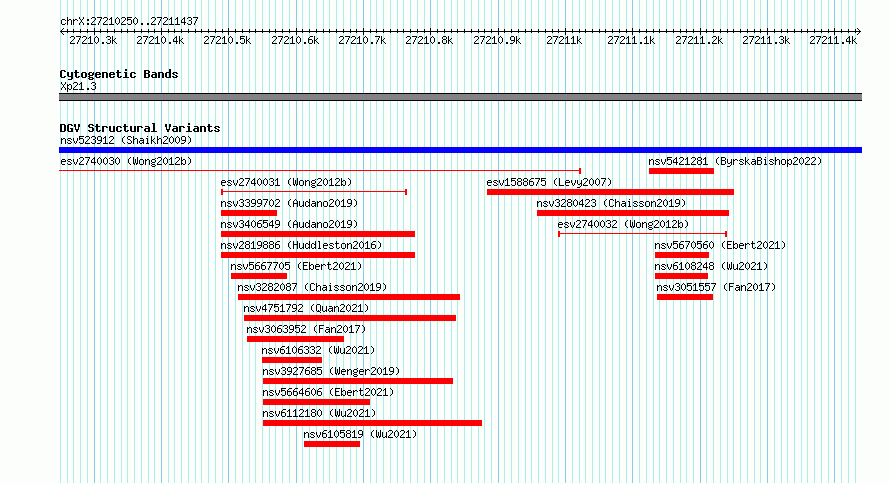
Task: Click the 27210.4k ruler tick label
Action: (160, 40)
